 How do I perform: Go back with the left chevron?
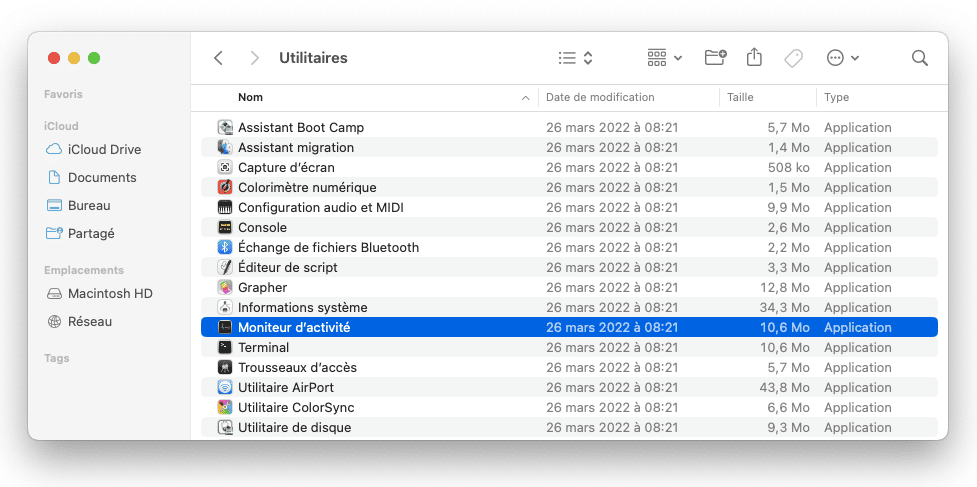click(218, 58)
